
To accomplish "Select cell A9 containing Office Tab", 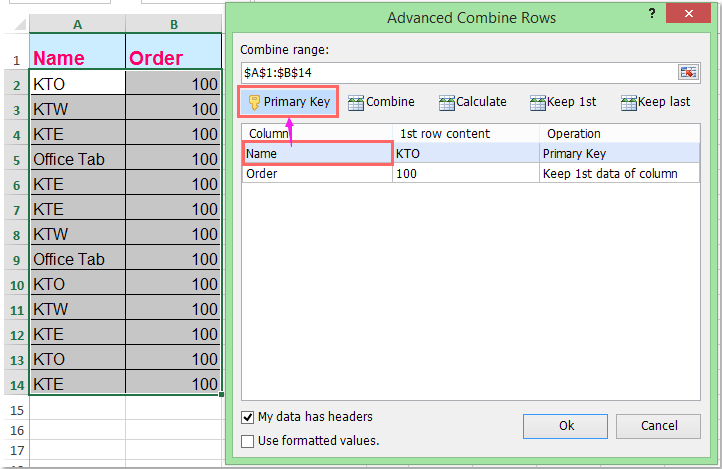I will (77, 259).
